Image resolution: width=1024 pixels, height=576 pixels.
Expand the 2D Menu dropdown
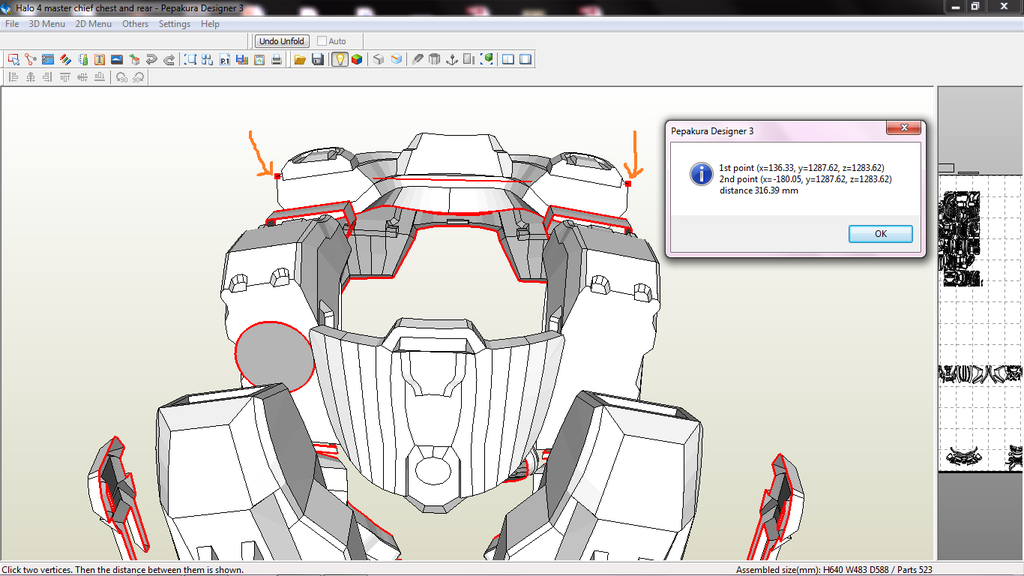pos(94,24)
